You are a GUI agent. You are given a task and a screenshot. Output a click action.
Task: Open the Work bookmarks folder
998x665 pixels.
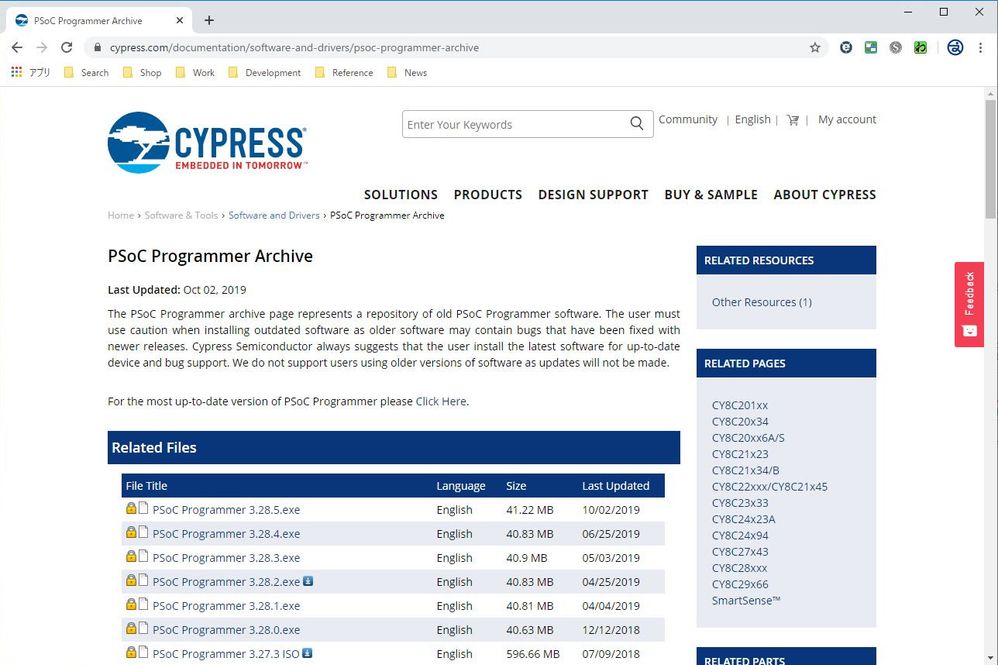pyautogui.click(x=195, y=73)
